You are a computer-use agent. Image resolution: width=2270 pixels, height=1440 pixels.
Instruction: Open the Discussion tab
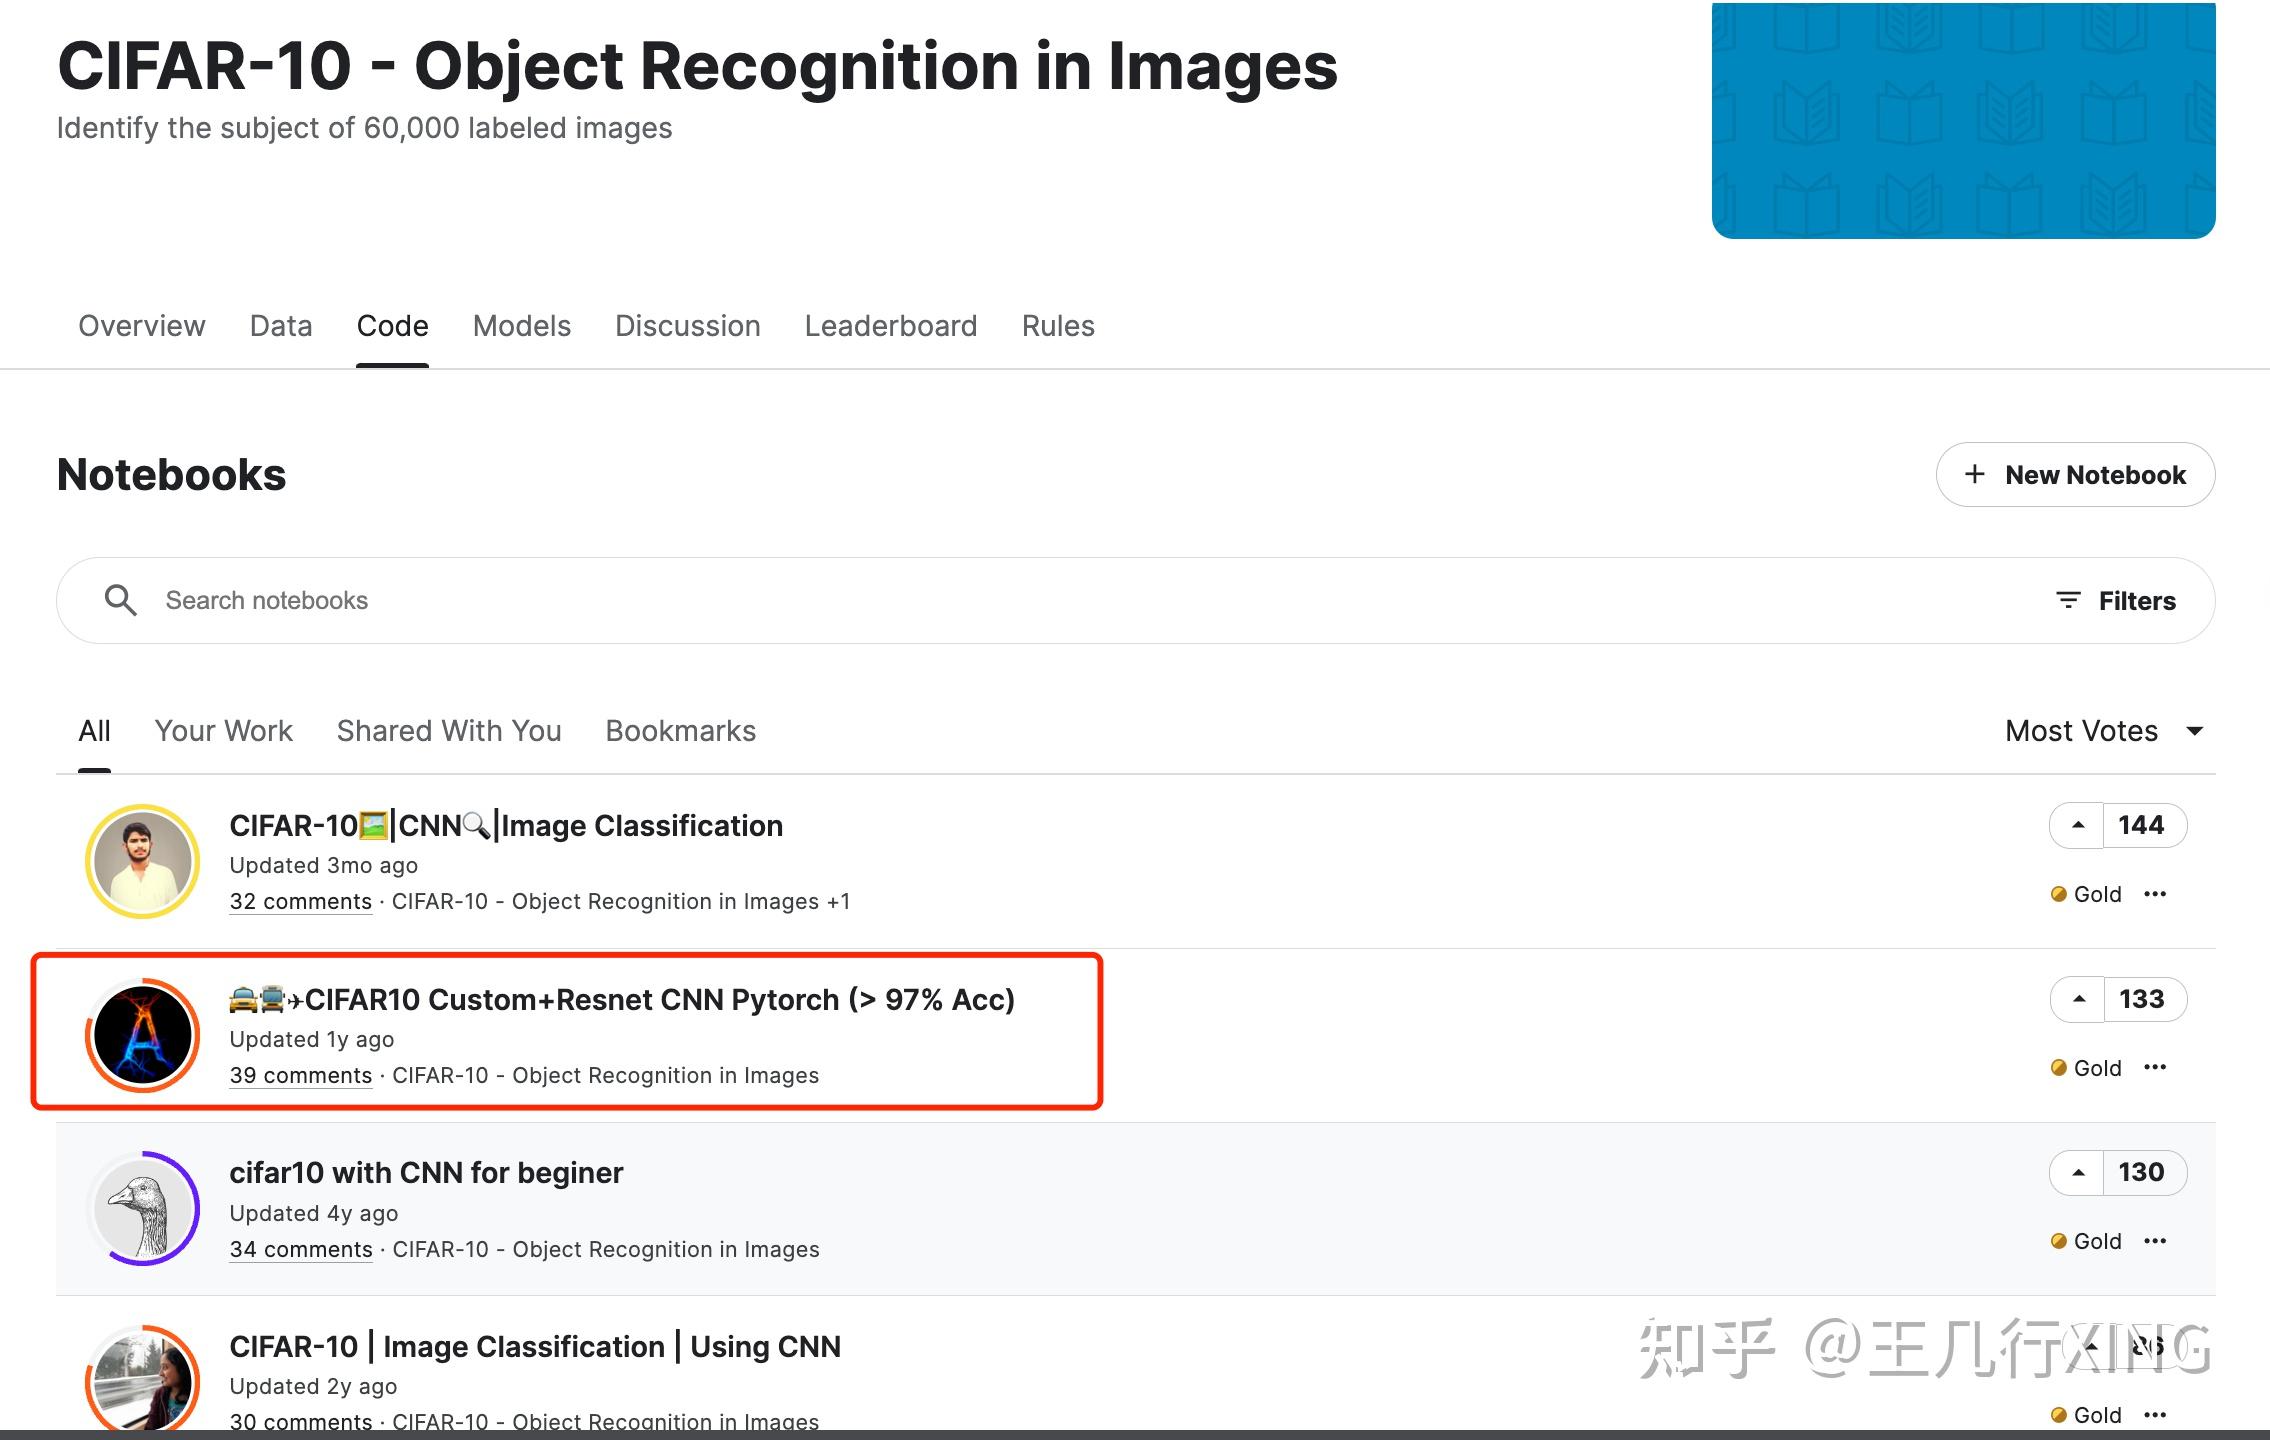click(x=687, y=325)
